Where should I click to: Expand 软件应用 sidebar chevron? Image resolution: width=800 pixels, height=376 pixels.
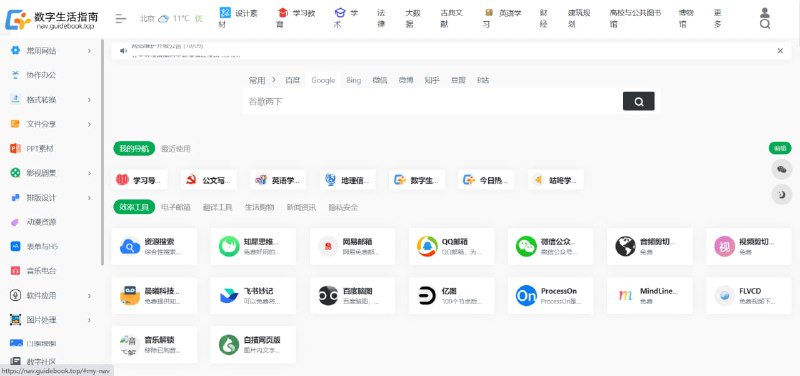tap(89, 295)
